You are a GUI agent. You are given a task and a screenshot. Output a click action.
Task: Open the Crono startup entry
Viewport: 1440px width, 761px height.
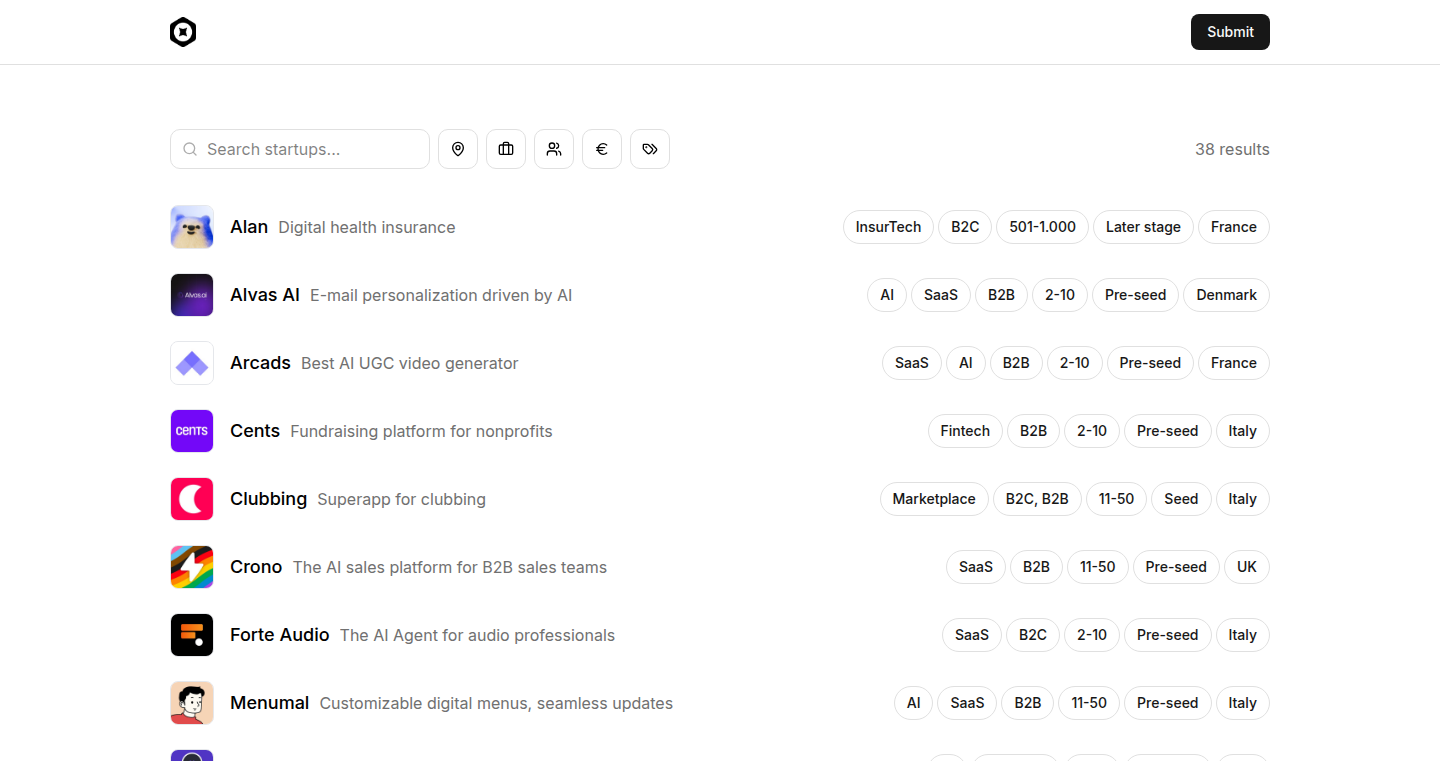coord(720,567)
